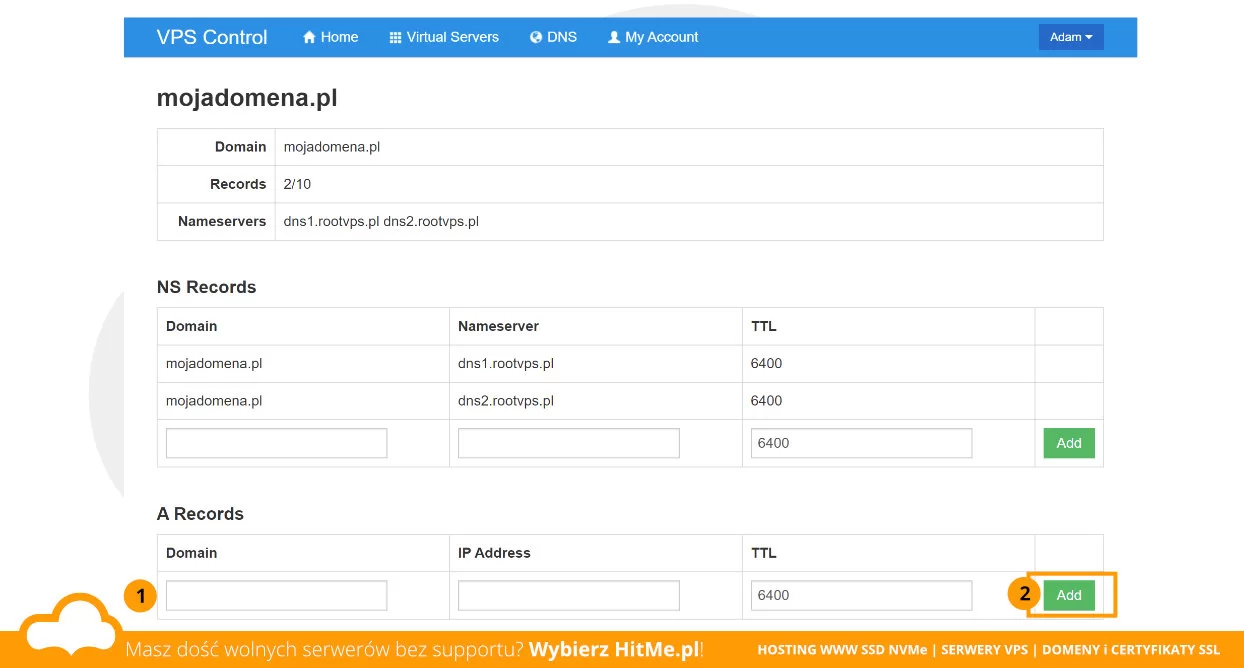Add the NS record with the Add button
Viewport: 1244px width, 668px height.
(x=1069, y=443)
